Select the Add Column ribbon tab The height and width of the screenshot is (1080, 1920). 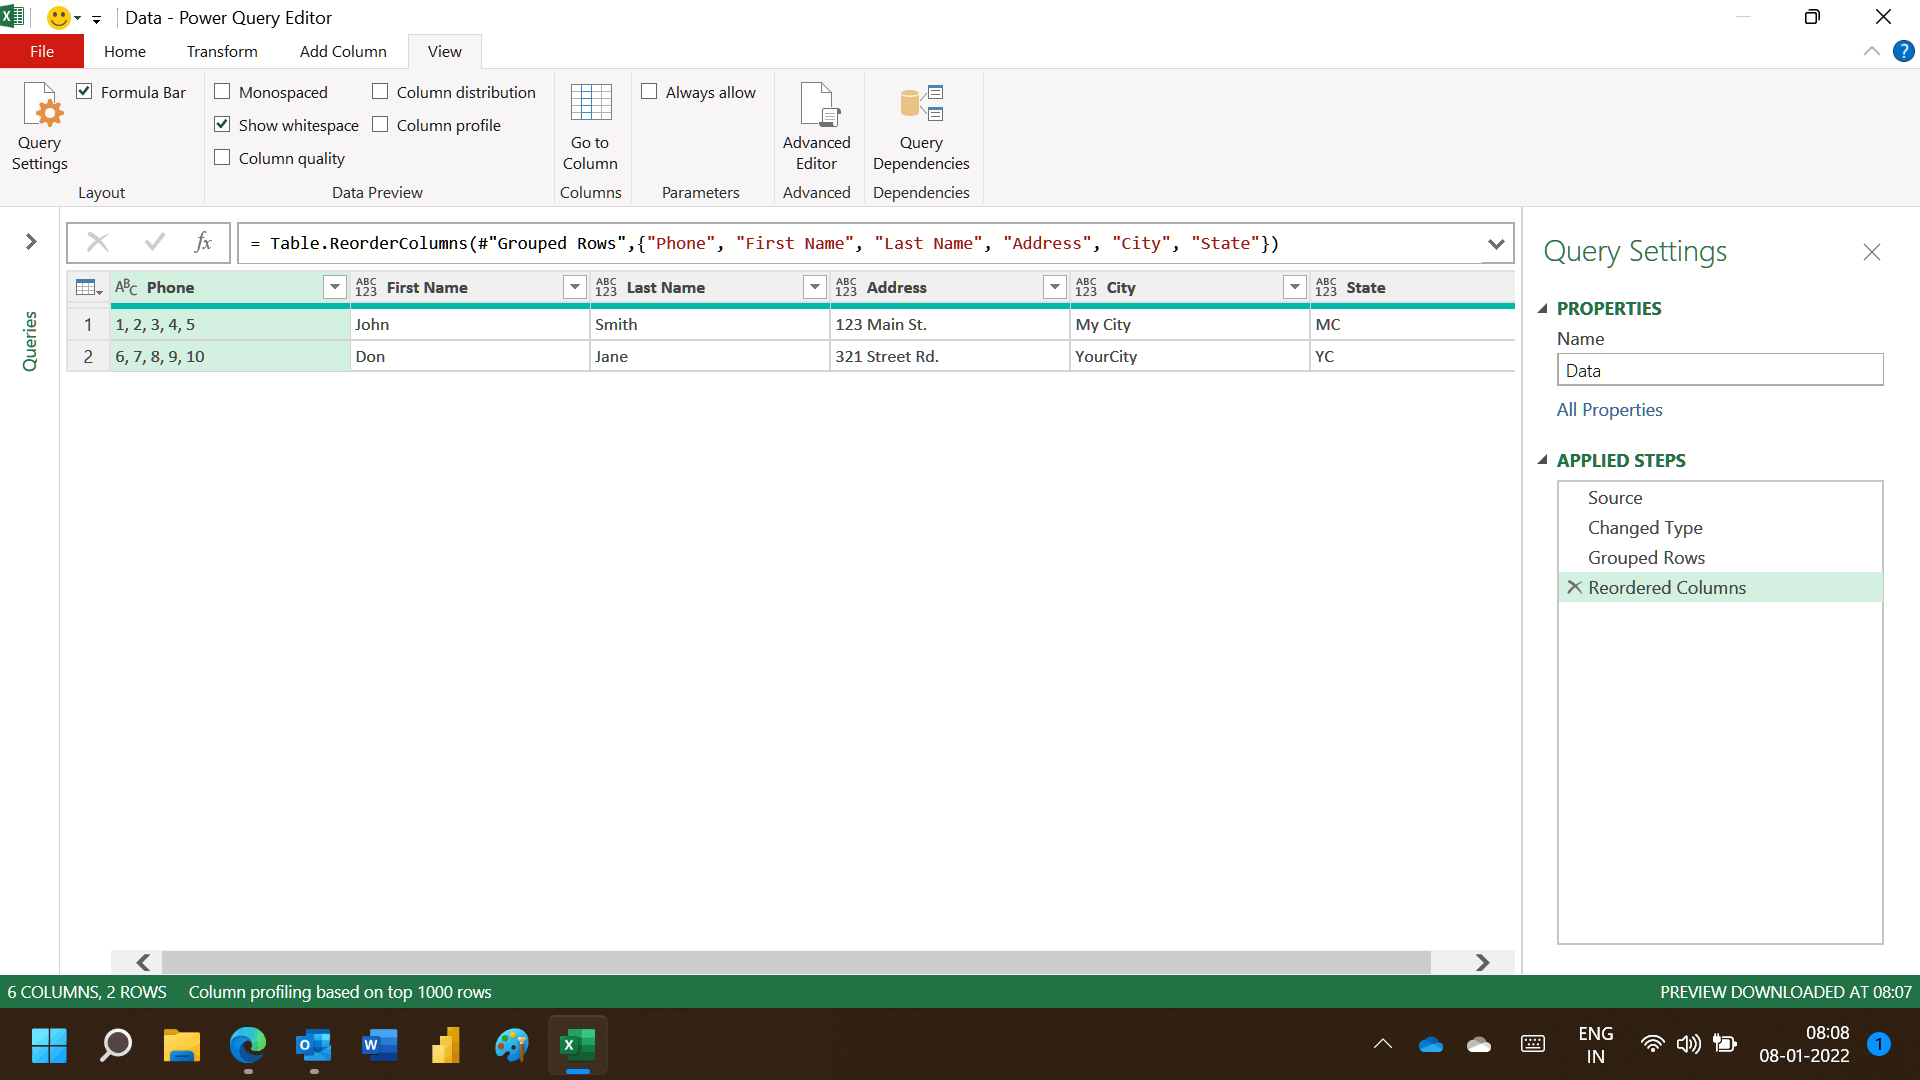[x=343, y=51]
